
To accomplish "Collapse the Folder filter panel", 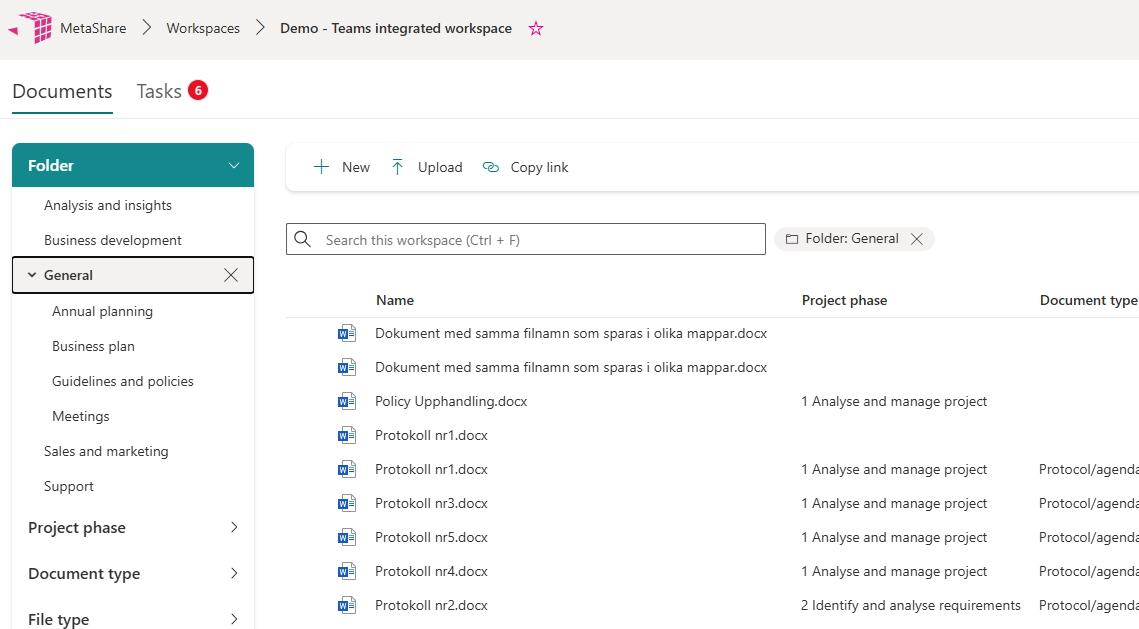I will [x=234, y=166].
